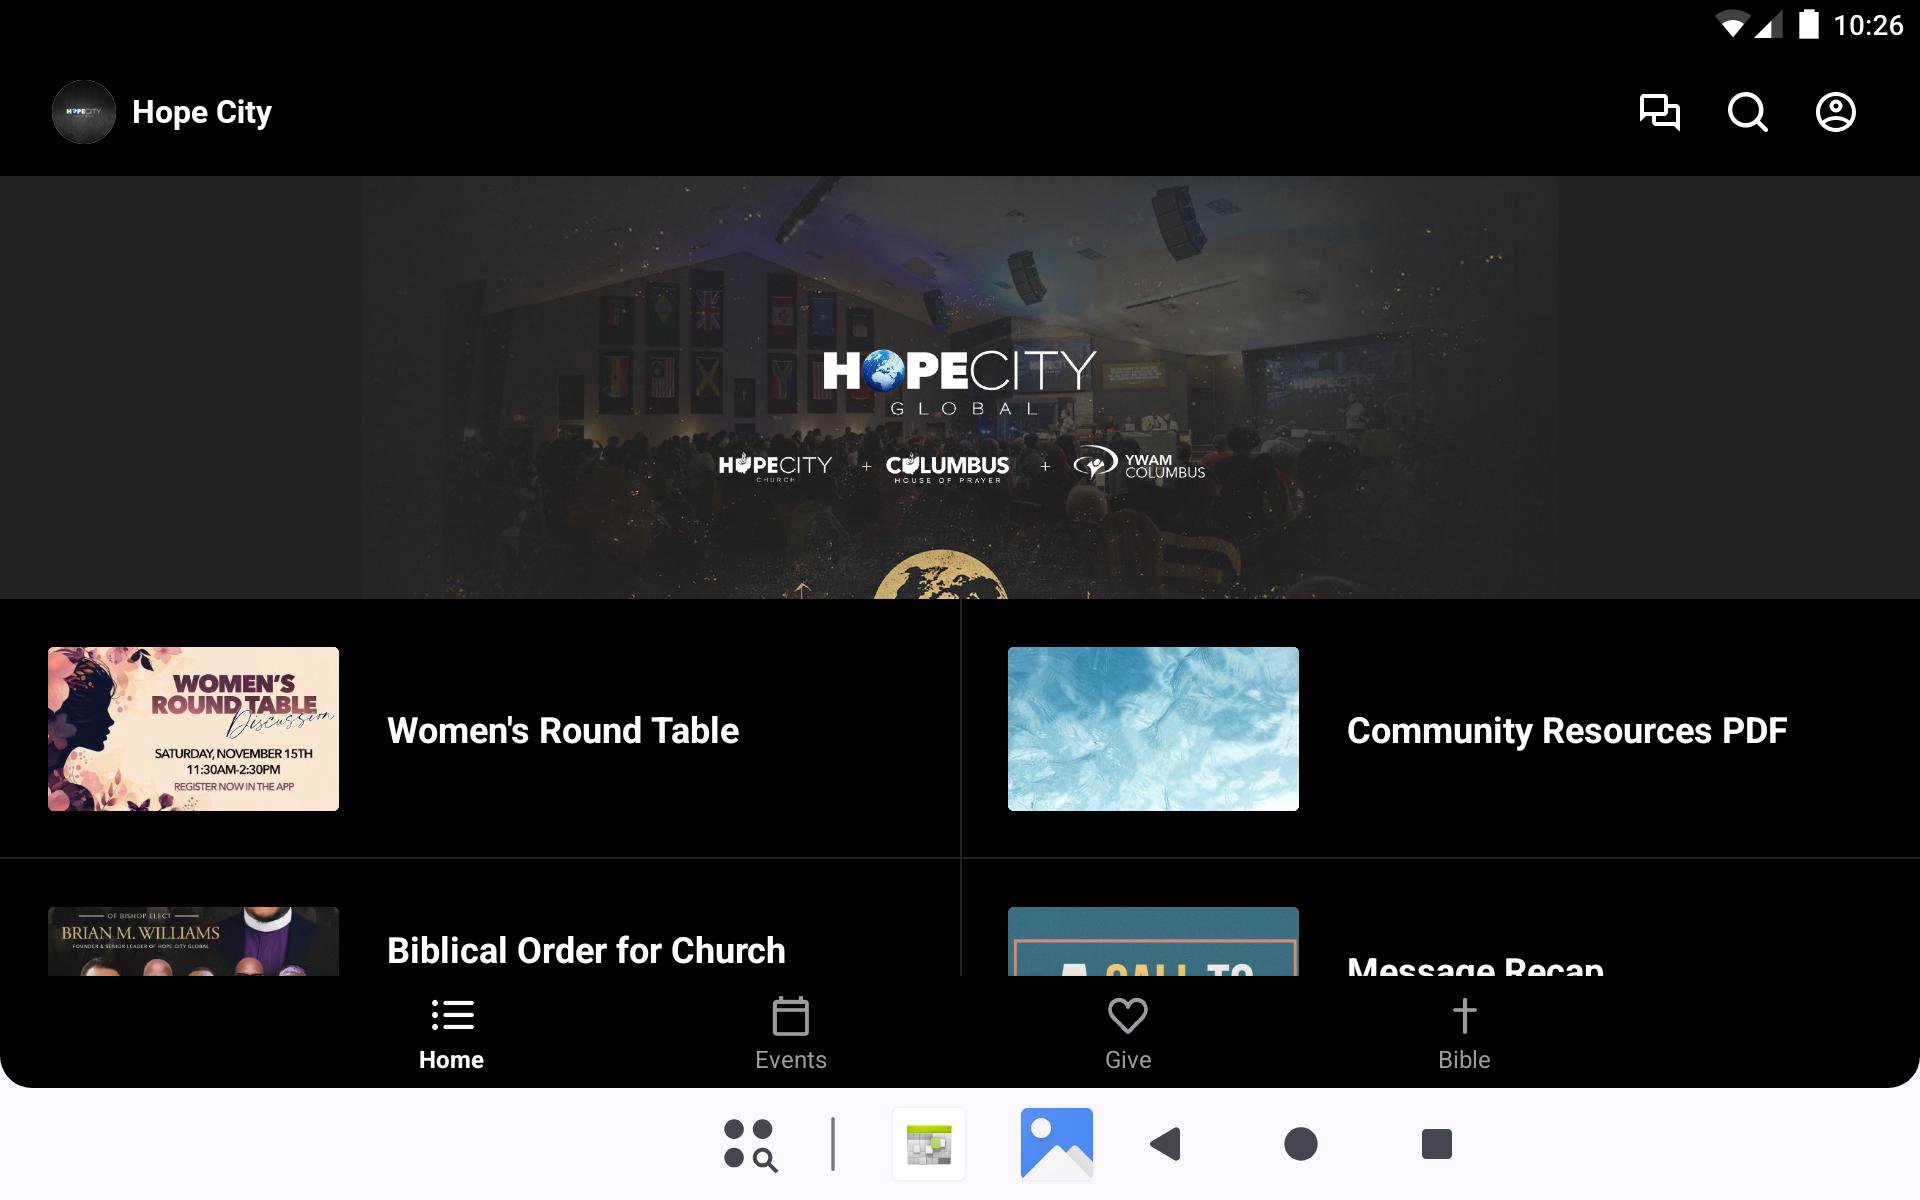1920x1200 pixels.
Task: Open the app drawer search icon
Action: pos(750,1144)
